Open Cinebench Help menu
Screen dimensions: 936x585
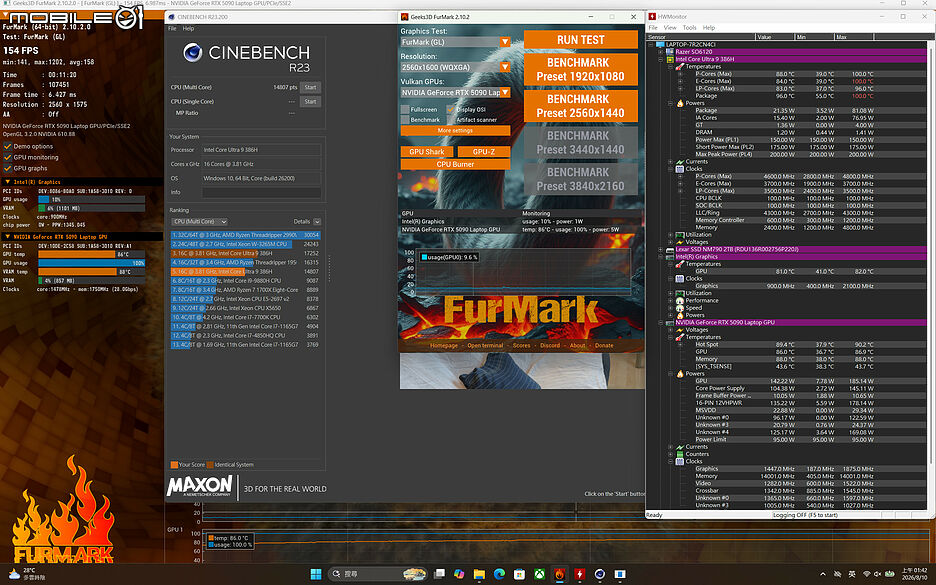click(x=188, y=29)
